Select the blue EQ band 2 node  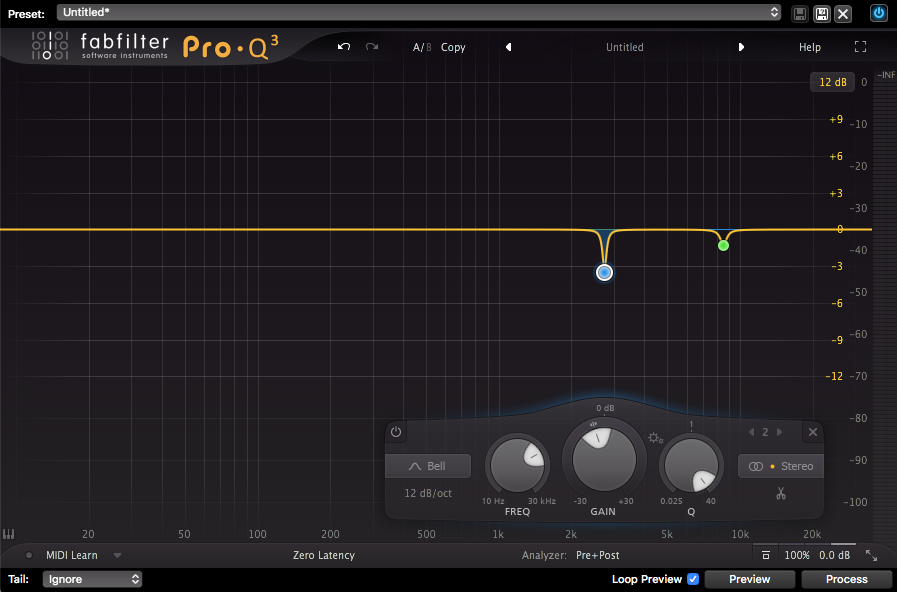point(604,273)
